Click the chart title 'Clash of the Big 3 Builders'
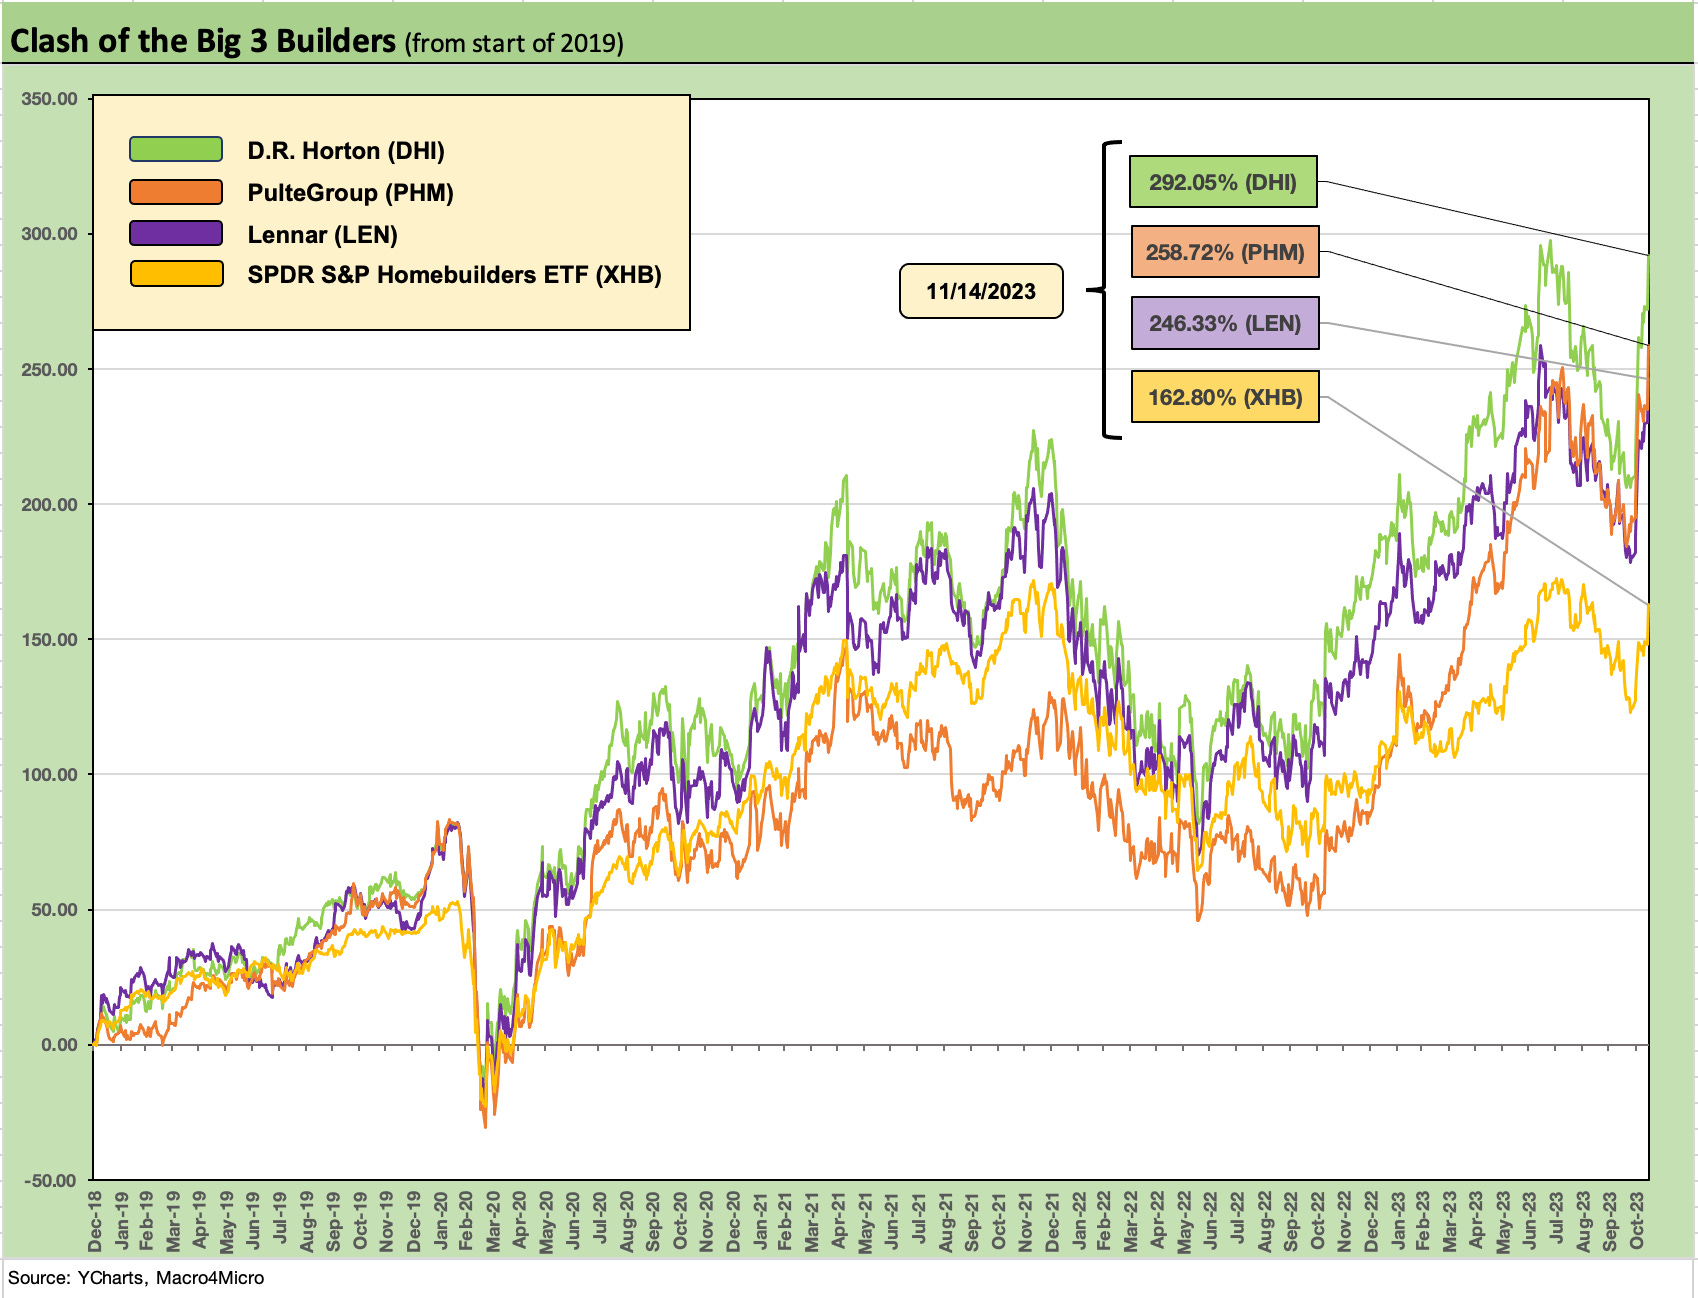Screen dimensions: 1698x1298 click(x=203, y=41)
